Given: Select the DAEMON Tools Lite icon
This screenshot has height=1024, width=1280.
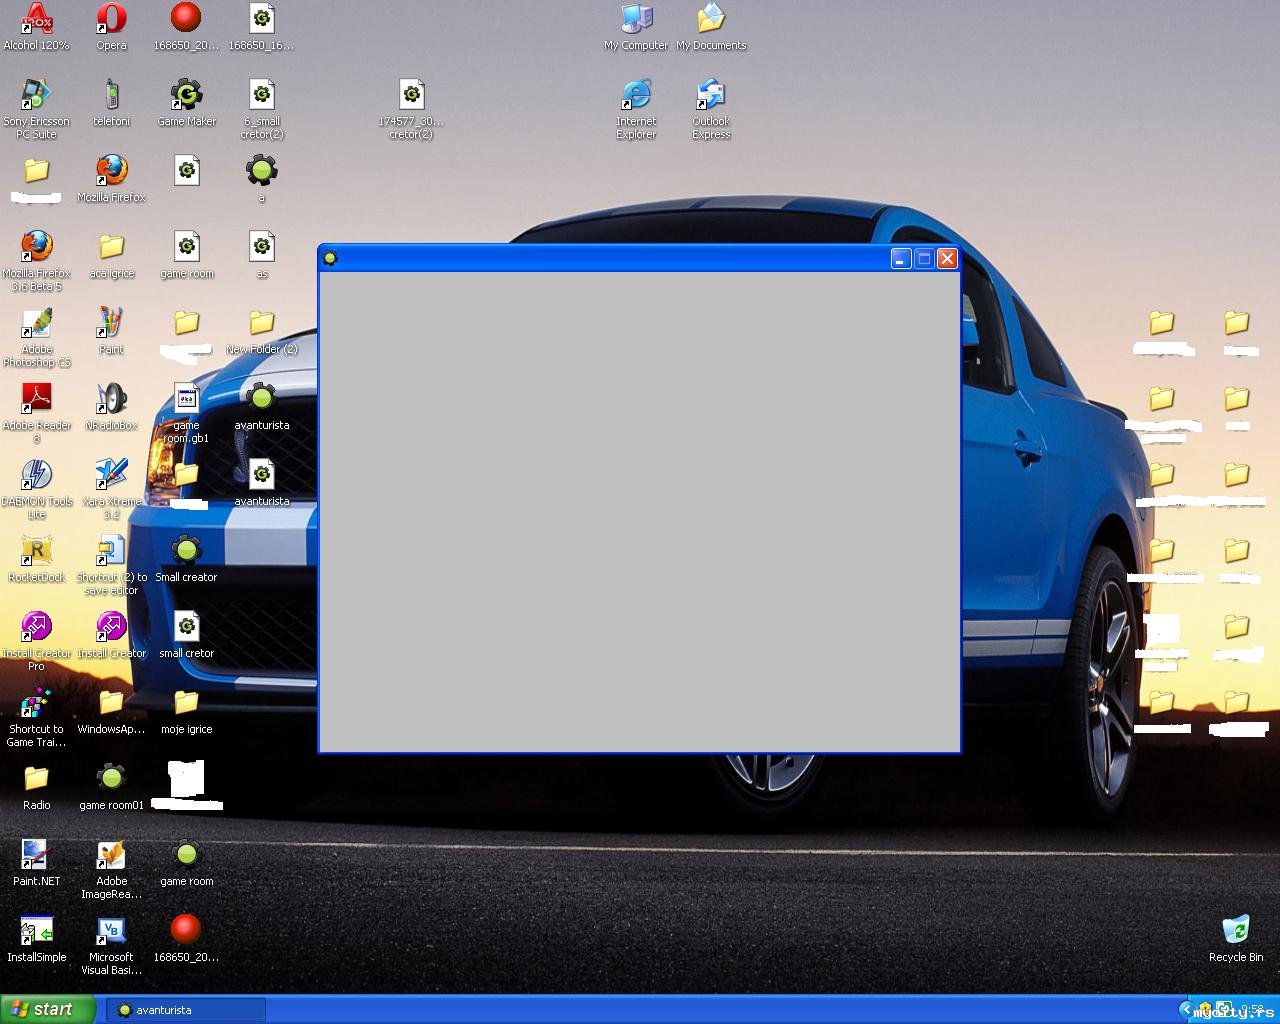Looking at the screenshot, I should point(37,476).
